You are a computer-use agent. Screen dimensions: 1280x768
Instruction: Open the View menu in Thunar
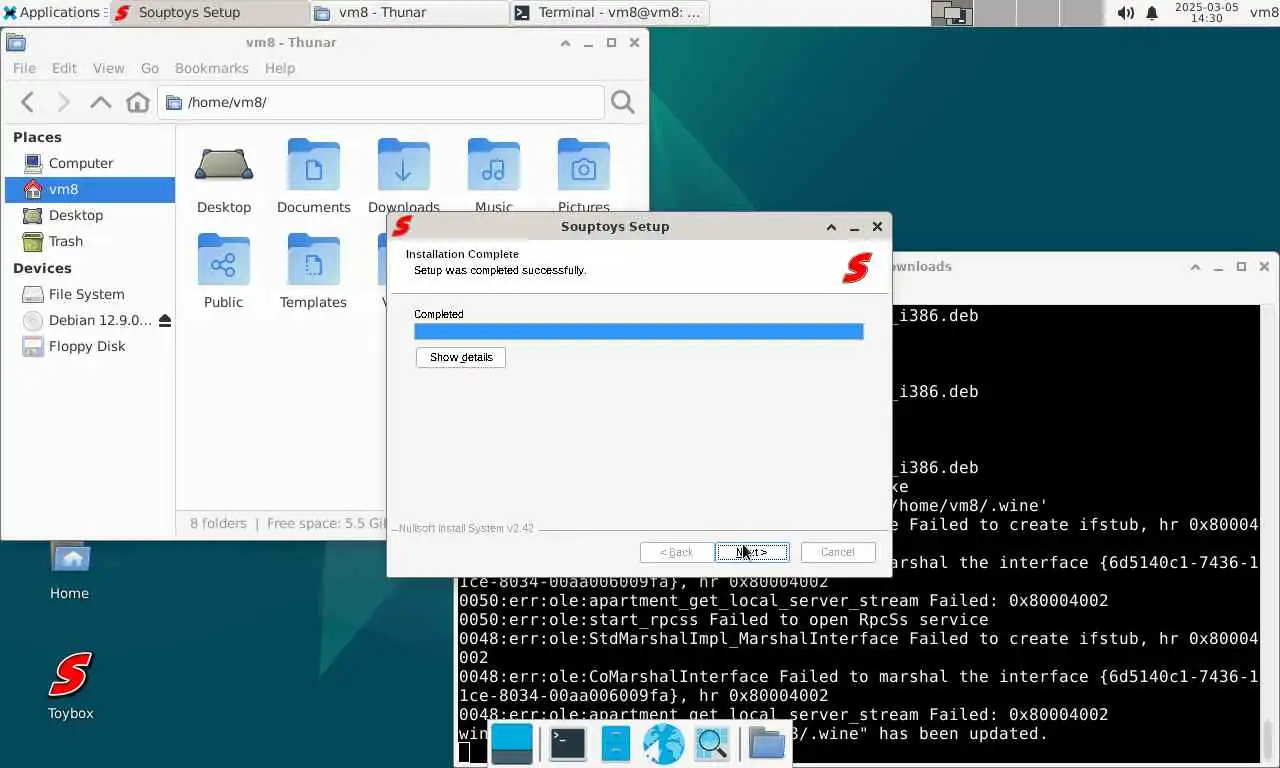click(109, 68)
